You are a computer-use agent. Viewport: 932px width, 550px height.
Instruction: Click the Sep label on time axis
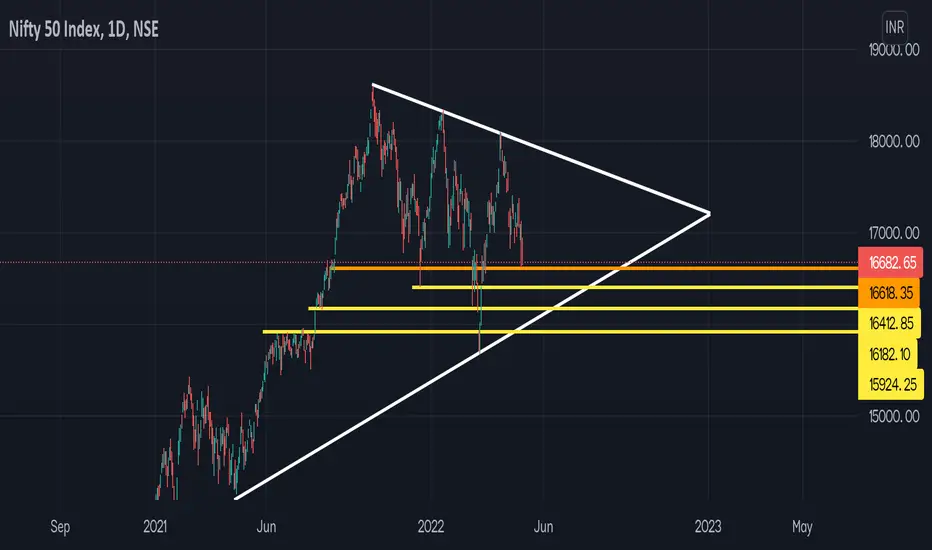pos(60,526)
